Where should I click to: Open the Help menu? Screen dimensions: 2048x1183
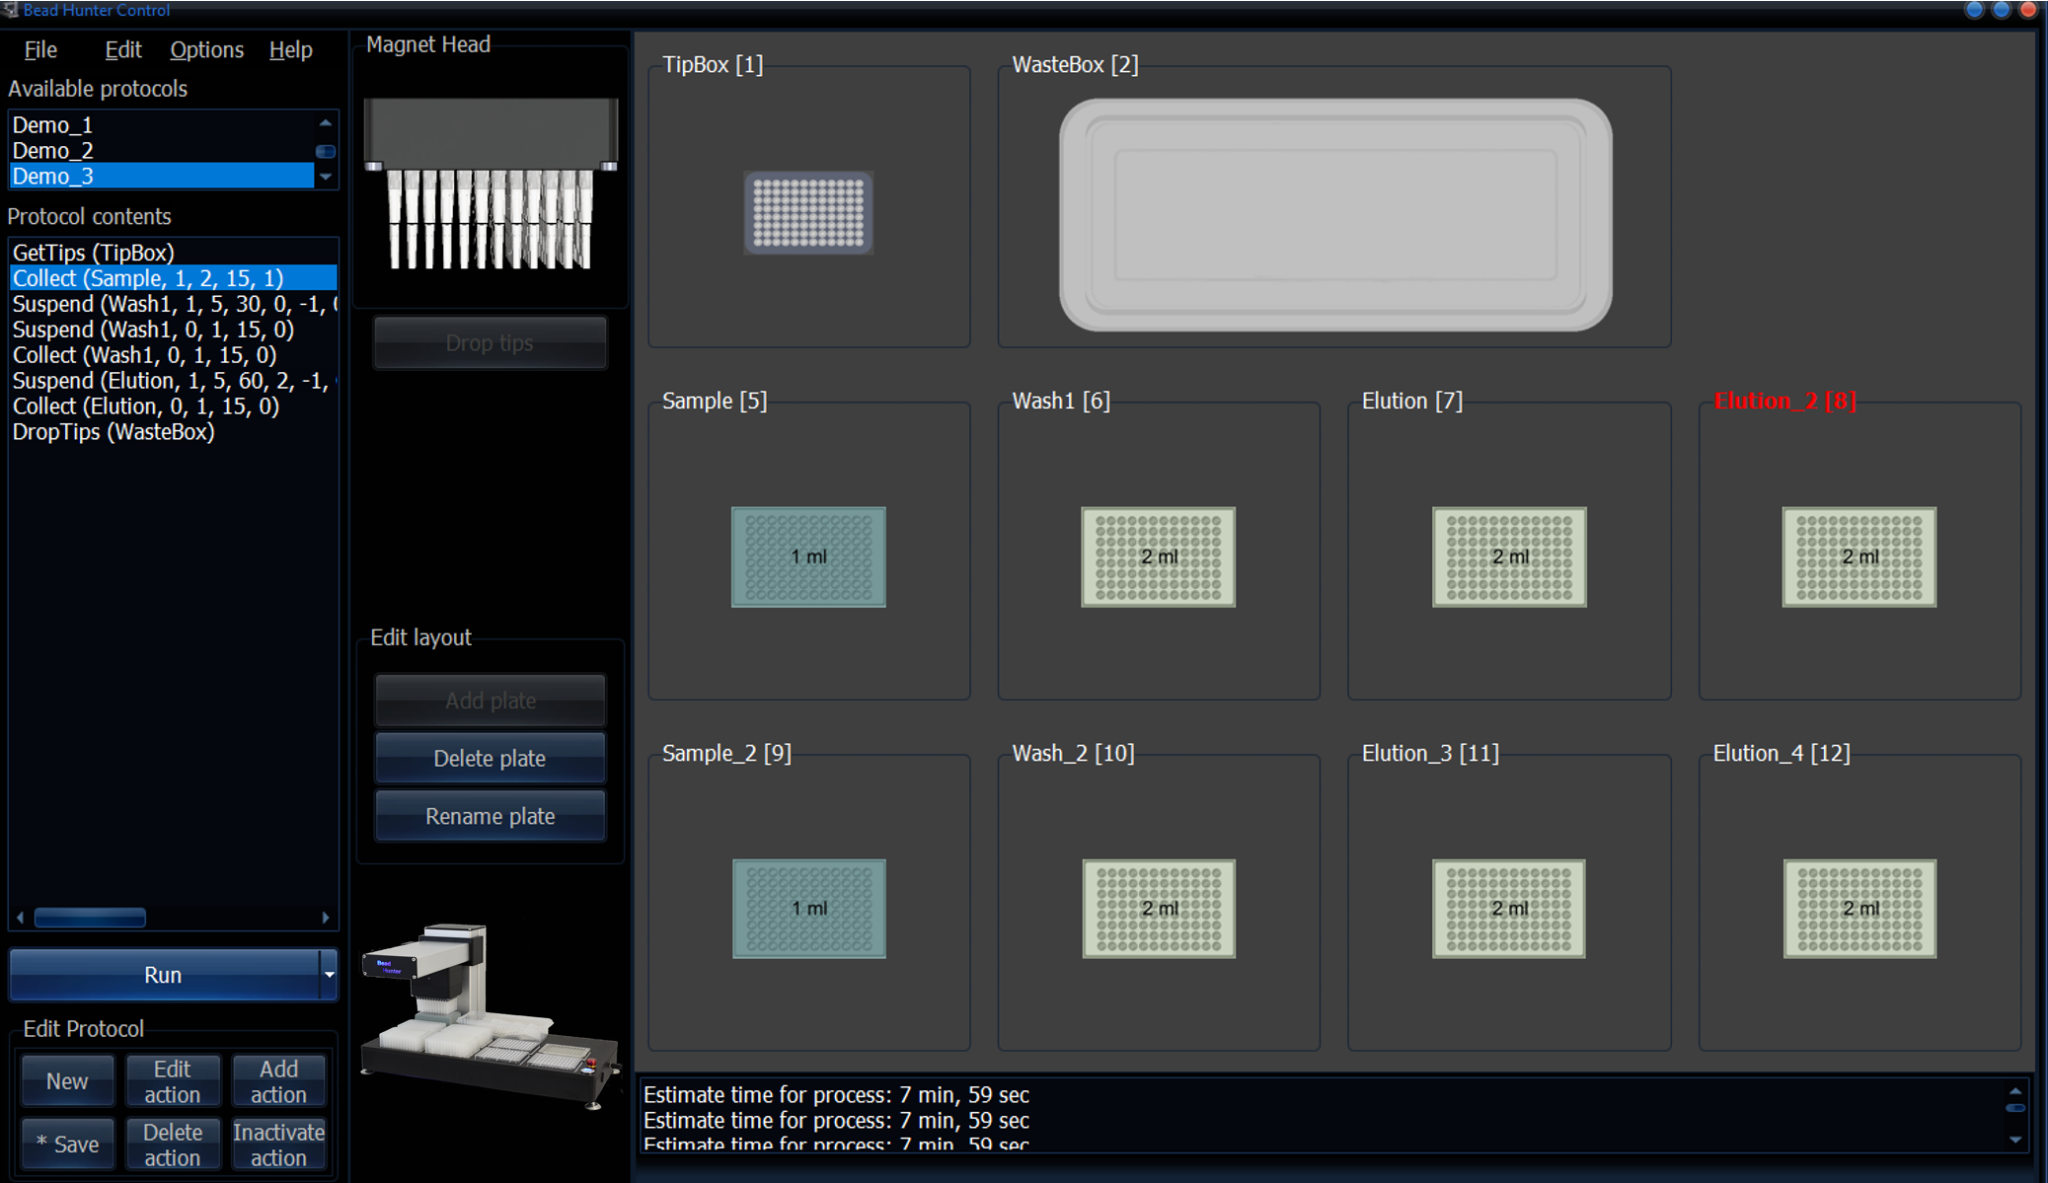(289, 49)
